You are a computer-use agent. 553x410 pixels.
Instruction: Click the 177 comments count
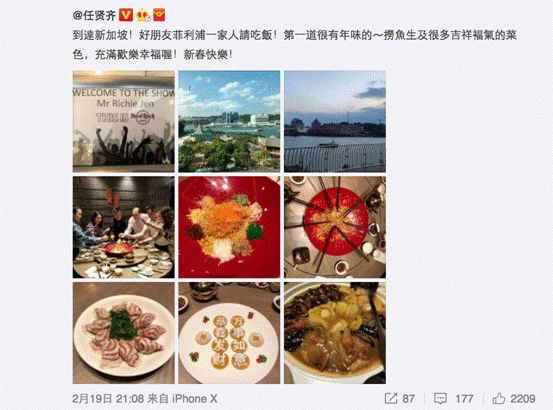click(464, 399)
